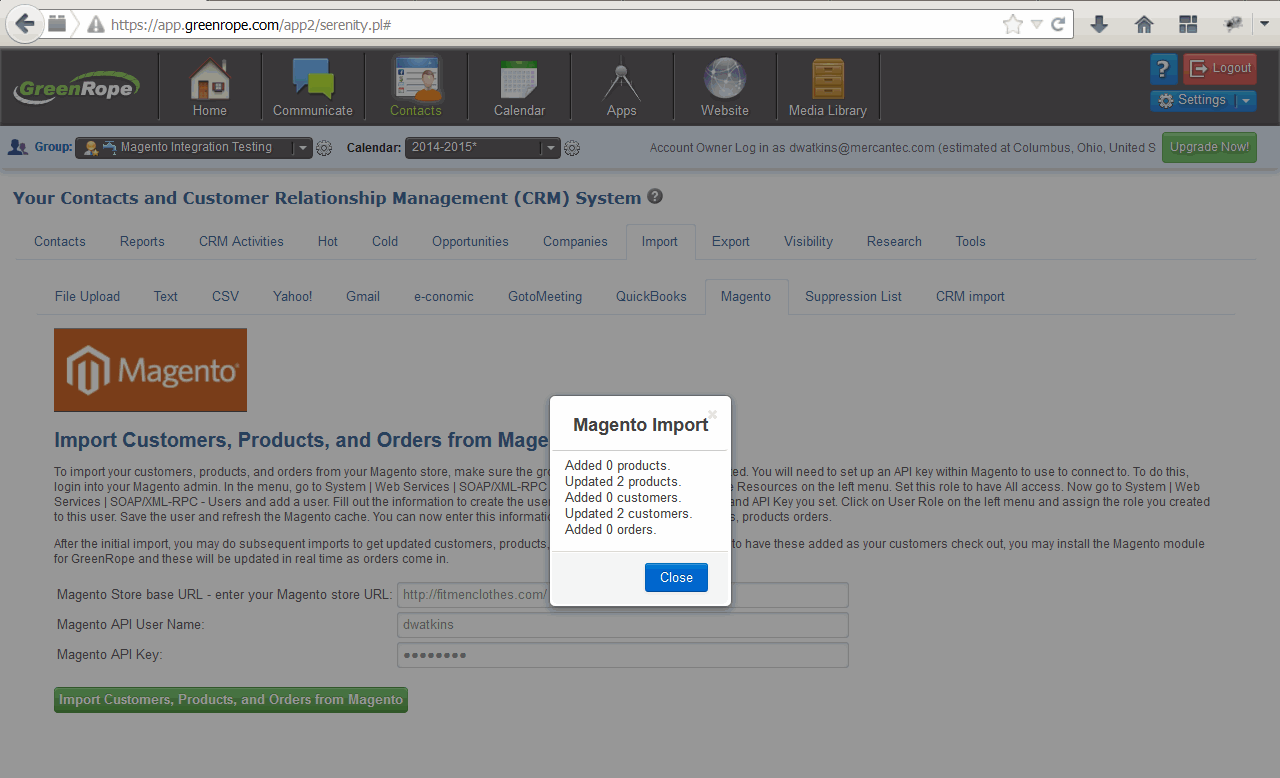Click the CRM System help question mark
The height and width of the screenshot is (778, 1280).
[x=655, y=197]
